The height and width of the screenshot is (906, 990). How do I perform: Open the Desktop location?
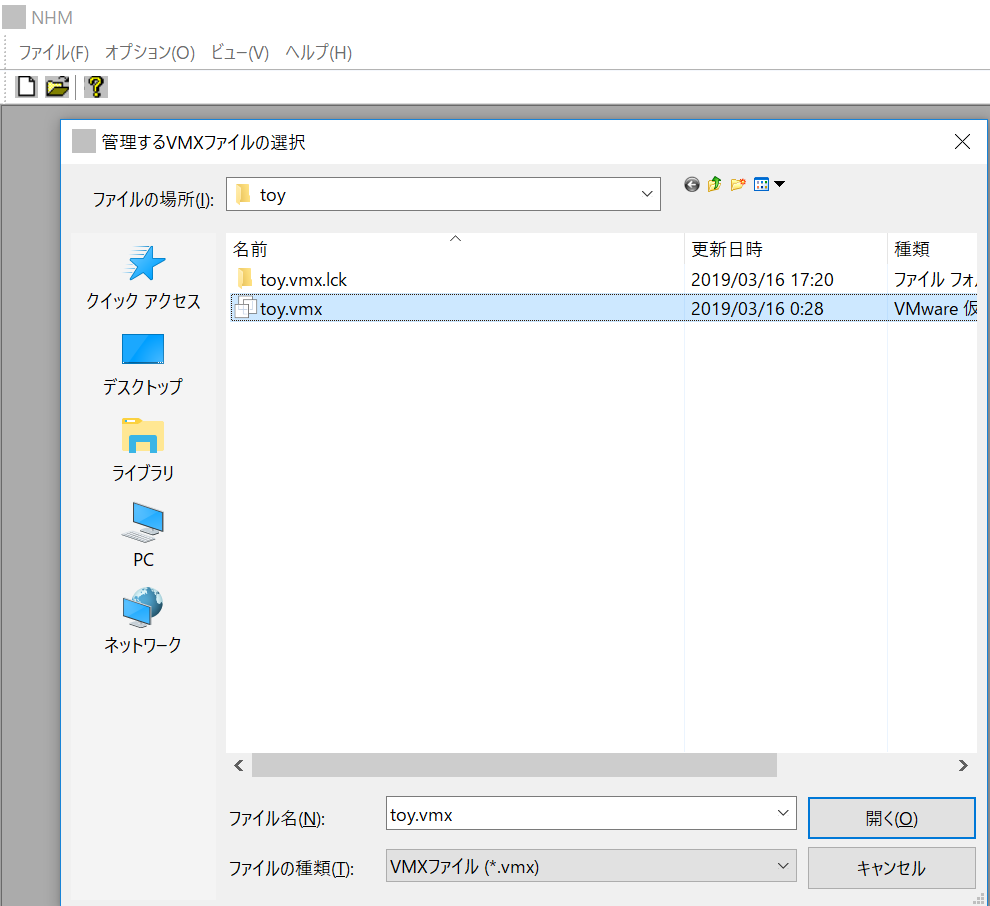pyautogui.click(x=143, y=365)
